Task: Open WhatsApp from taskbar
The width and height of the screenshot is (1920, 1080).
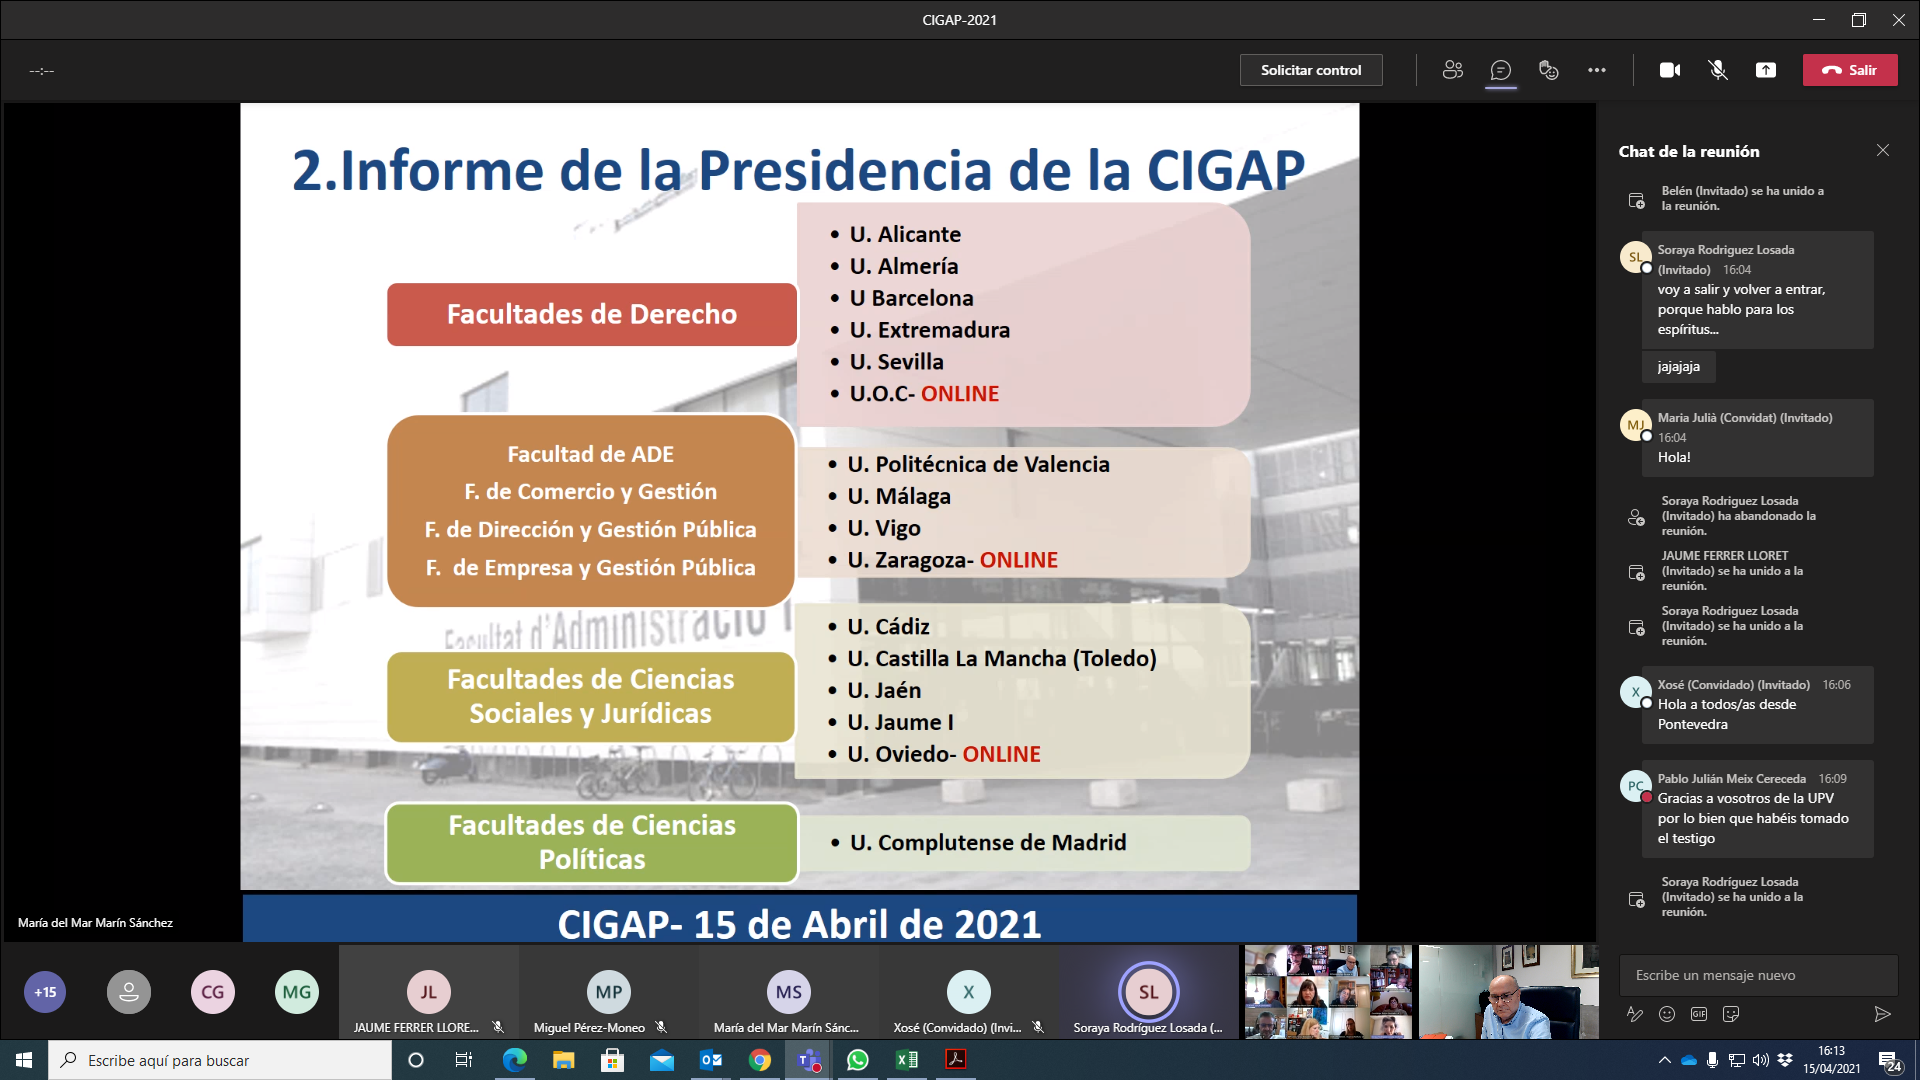Action: (858, 1060)
